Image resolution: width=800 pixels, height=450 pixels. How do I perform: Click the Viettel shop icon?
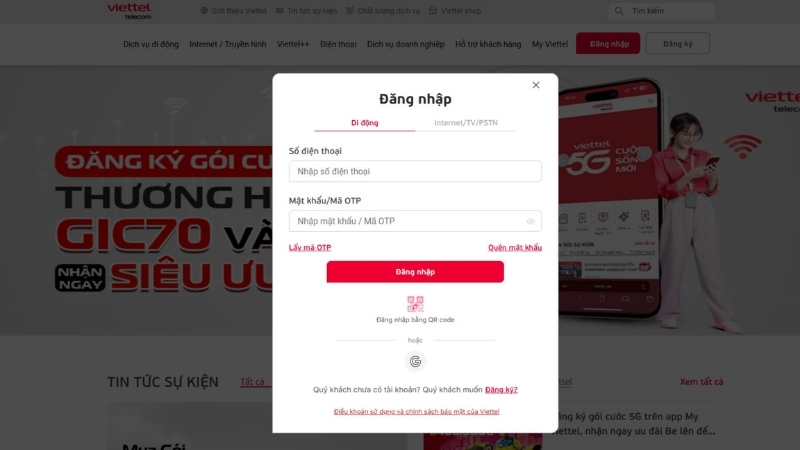click(x=433, y=10)
